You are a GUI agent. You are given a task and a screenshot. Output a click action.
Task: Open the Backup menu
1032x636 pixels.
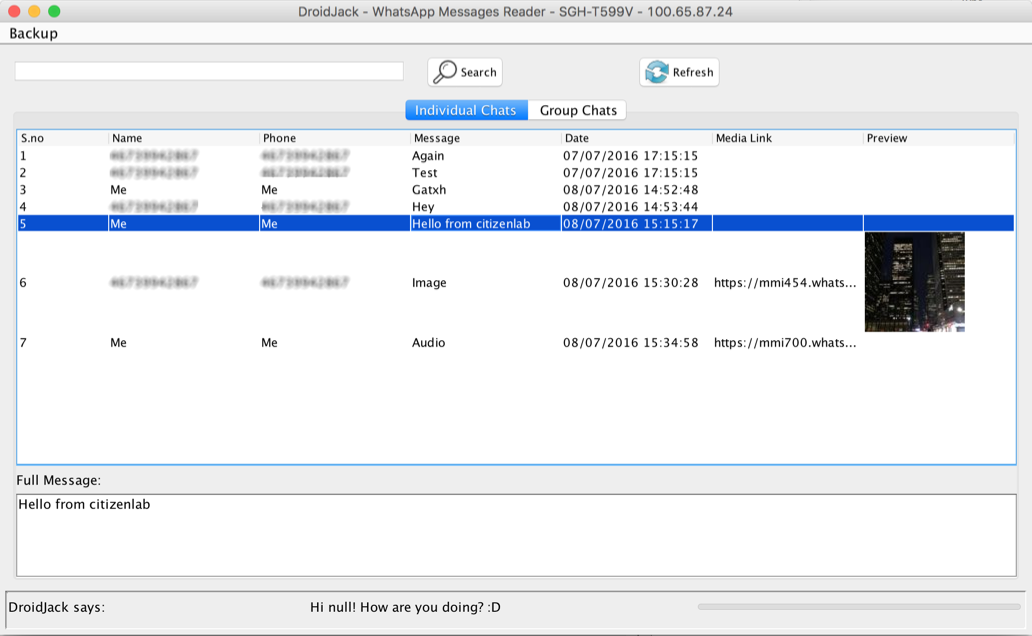click(x=34, y=33)
